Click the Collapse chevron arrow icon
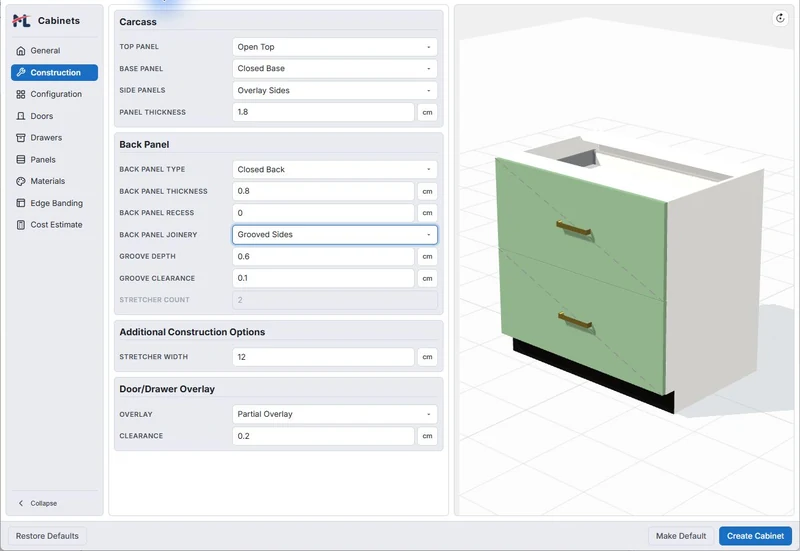This screenshot has width=800, height=551. point(21,503)
